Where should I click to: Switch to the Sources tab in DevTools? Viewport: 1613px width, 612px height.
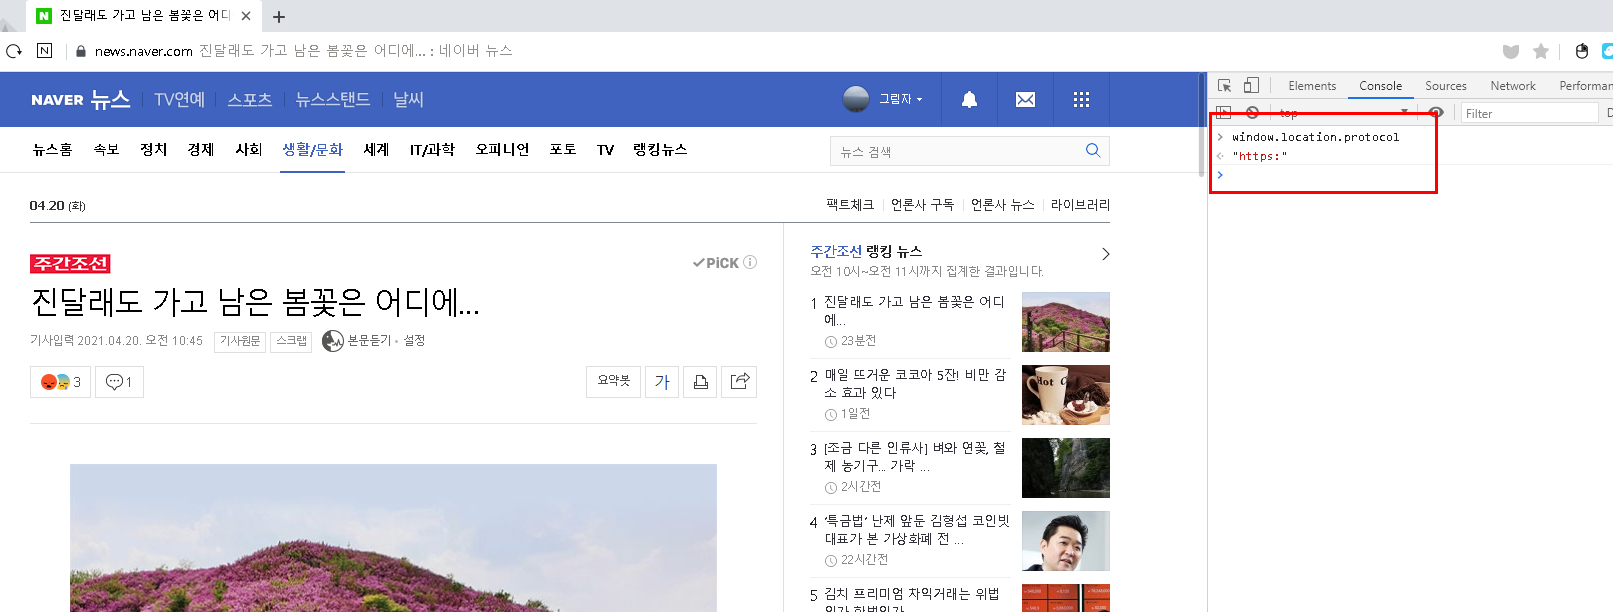pos(1445,86)
